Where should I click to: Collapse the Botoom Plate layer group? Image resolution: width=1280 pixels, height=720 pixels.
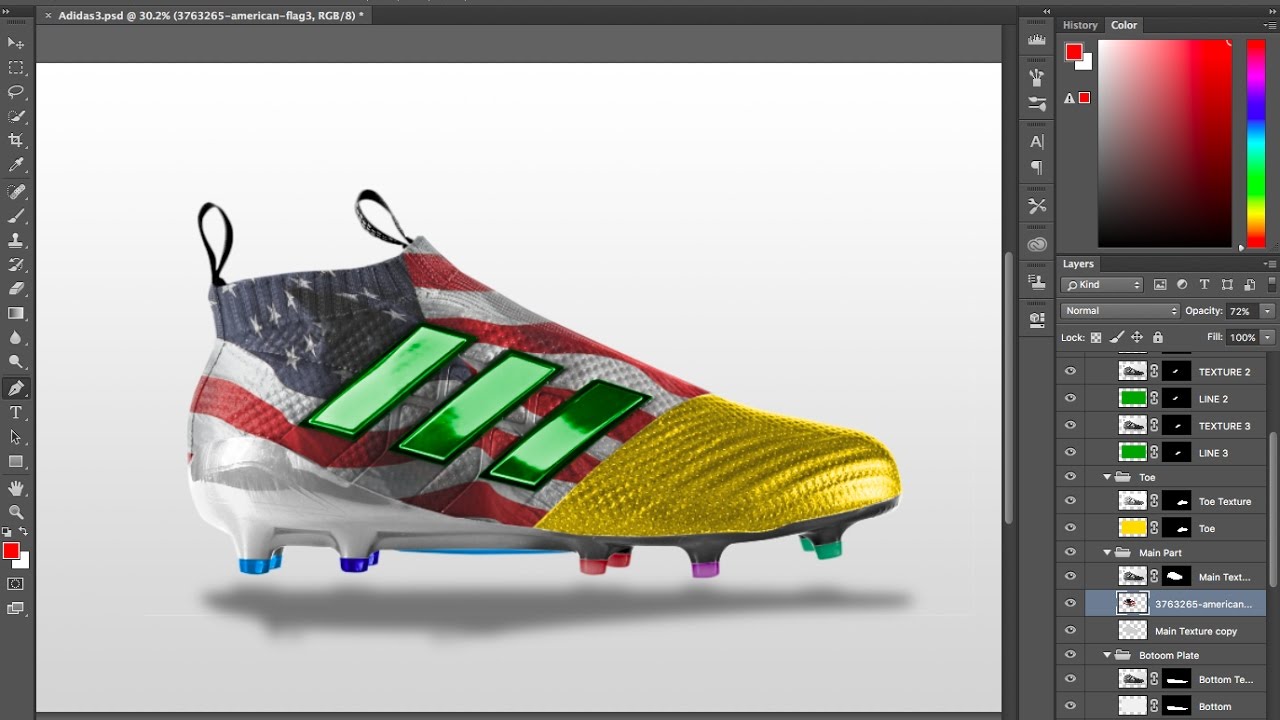point(1107,655)
